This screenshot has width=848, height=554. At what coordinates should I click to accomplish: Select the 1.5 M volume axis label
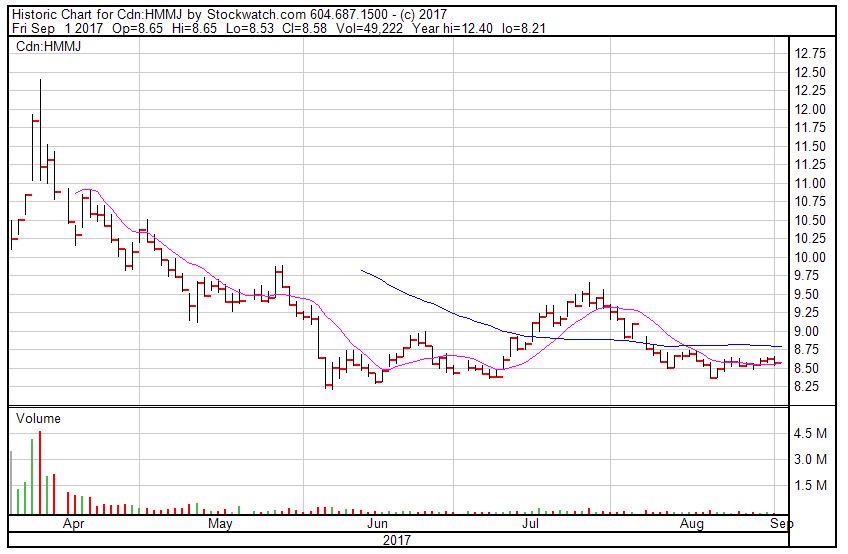pos(809,486)
